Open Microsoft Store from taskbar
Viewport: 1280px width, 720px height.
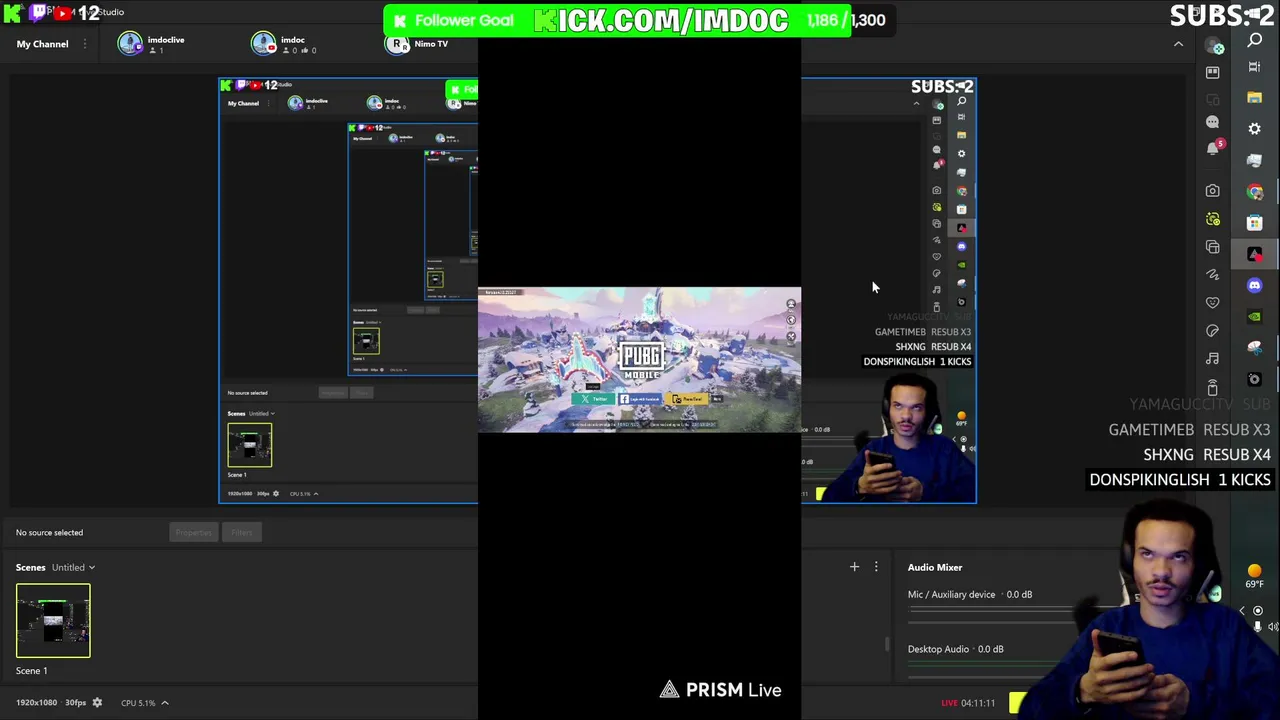tap(1255, 222)
